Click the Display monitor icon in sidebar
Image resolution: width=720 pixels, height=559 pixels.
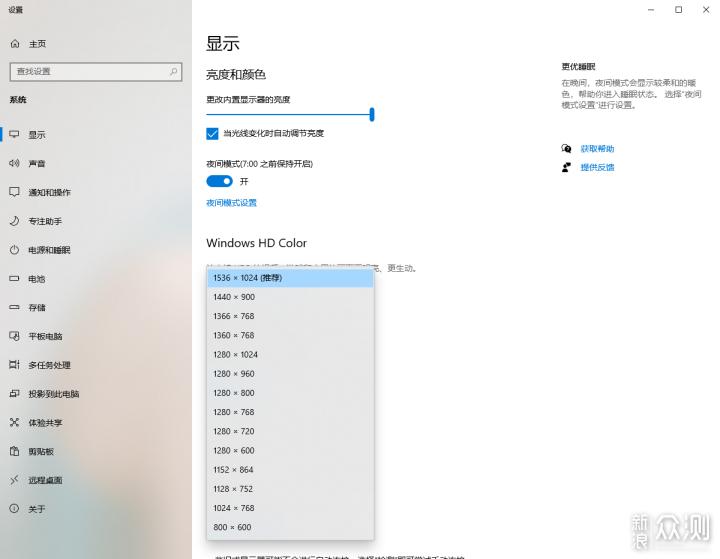(15, 134)
